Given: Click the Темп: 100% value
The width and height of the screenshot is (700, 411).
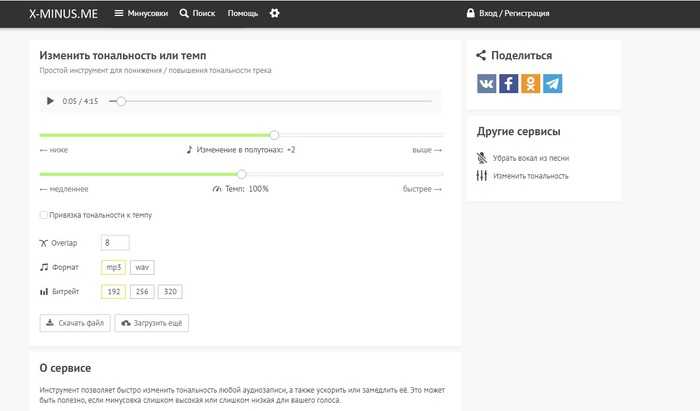Looking at the screenshot, I should (247, 189).
